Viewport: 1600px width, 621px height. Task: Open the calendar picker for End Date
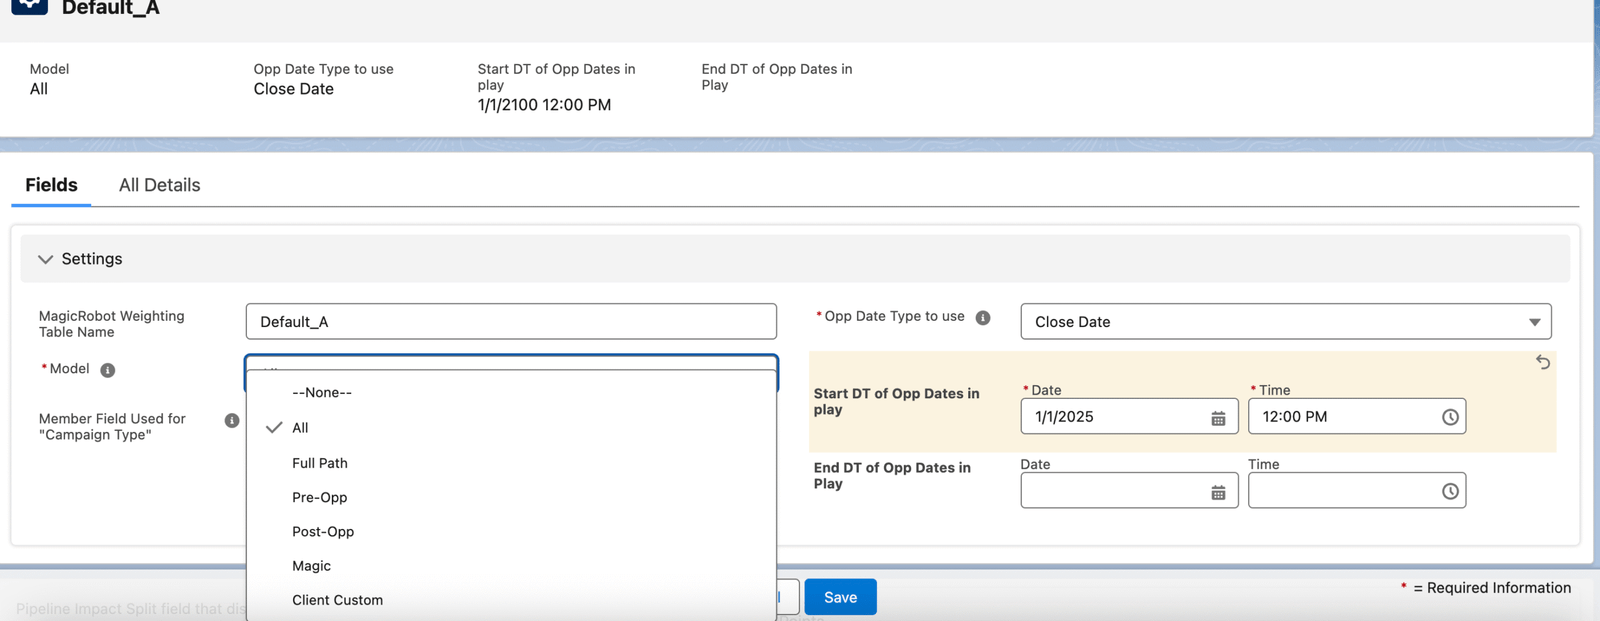tap(1218, 492)
